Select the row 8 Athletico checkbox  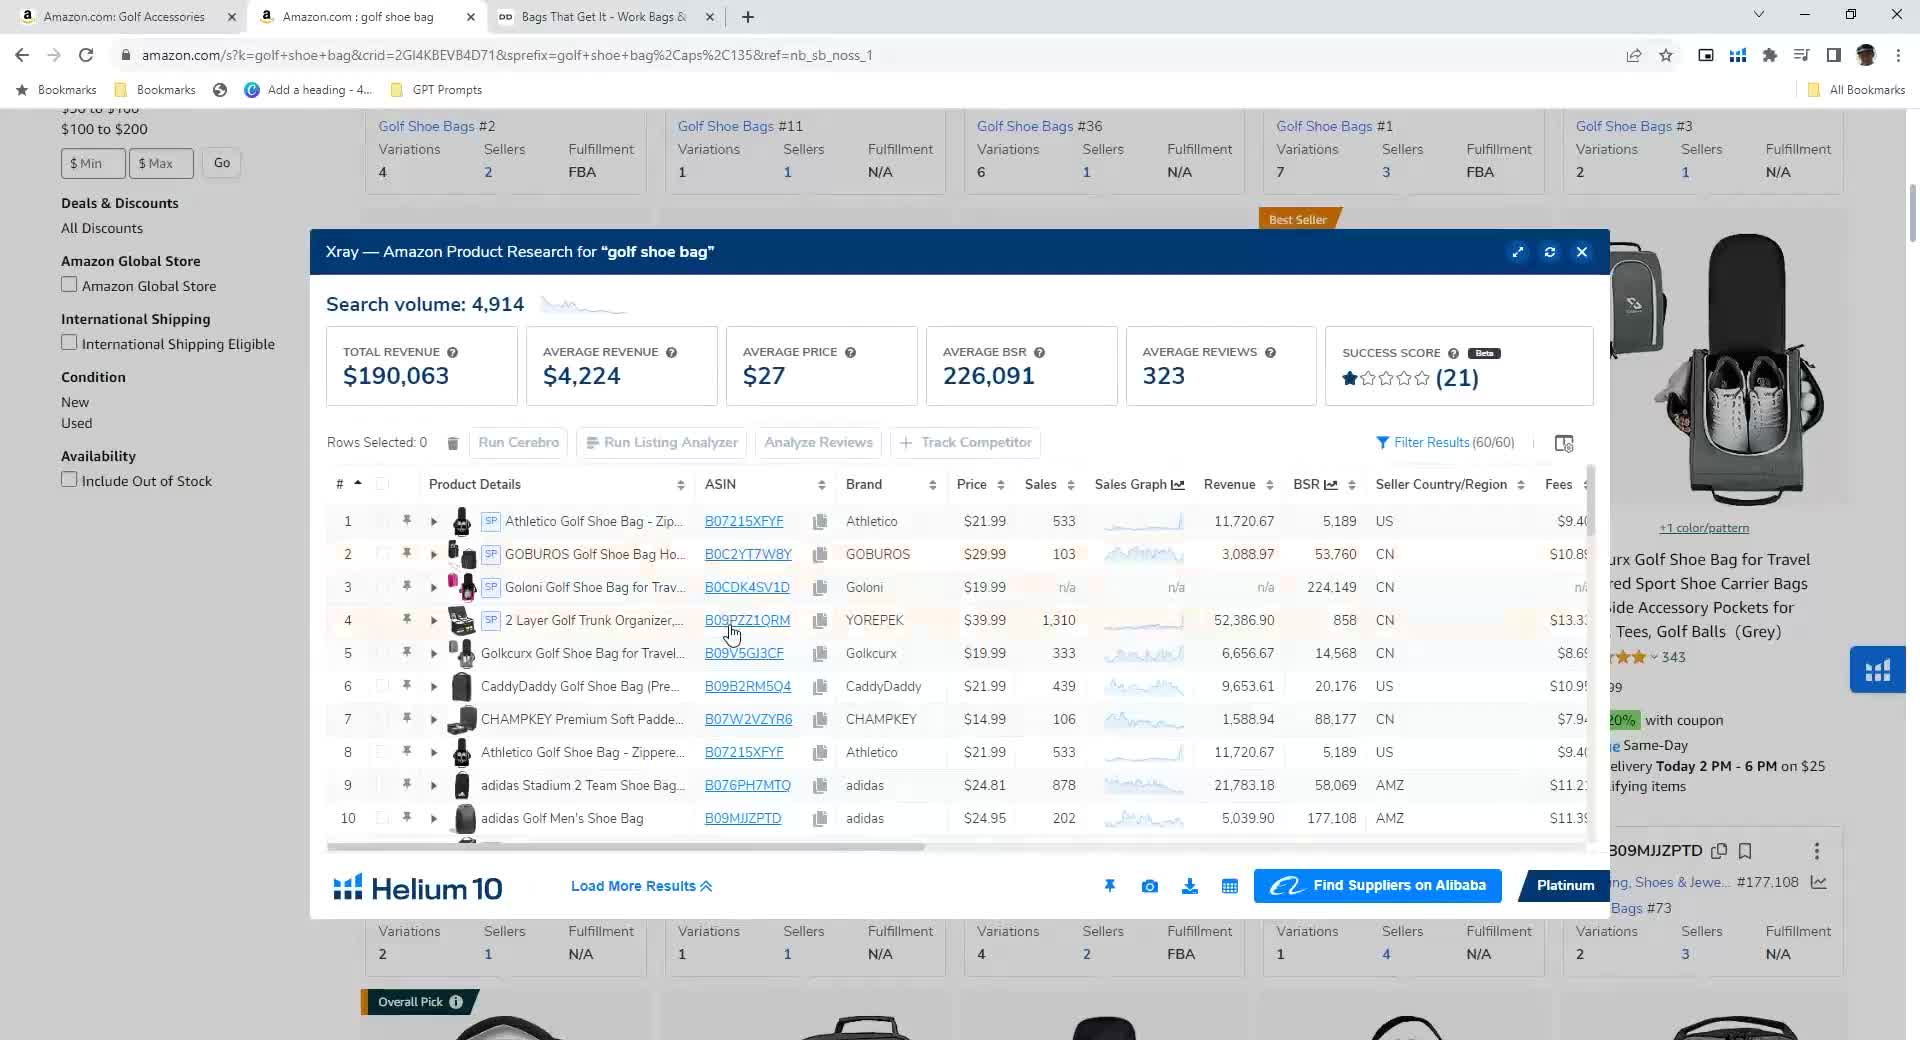point(382,752)
